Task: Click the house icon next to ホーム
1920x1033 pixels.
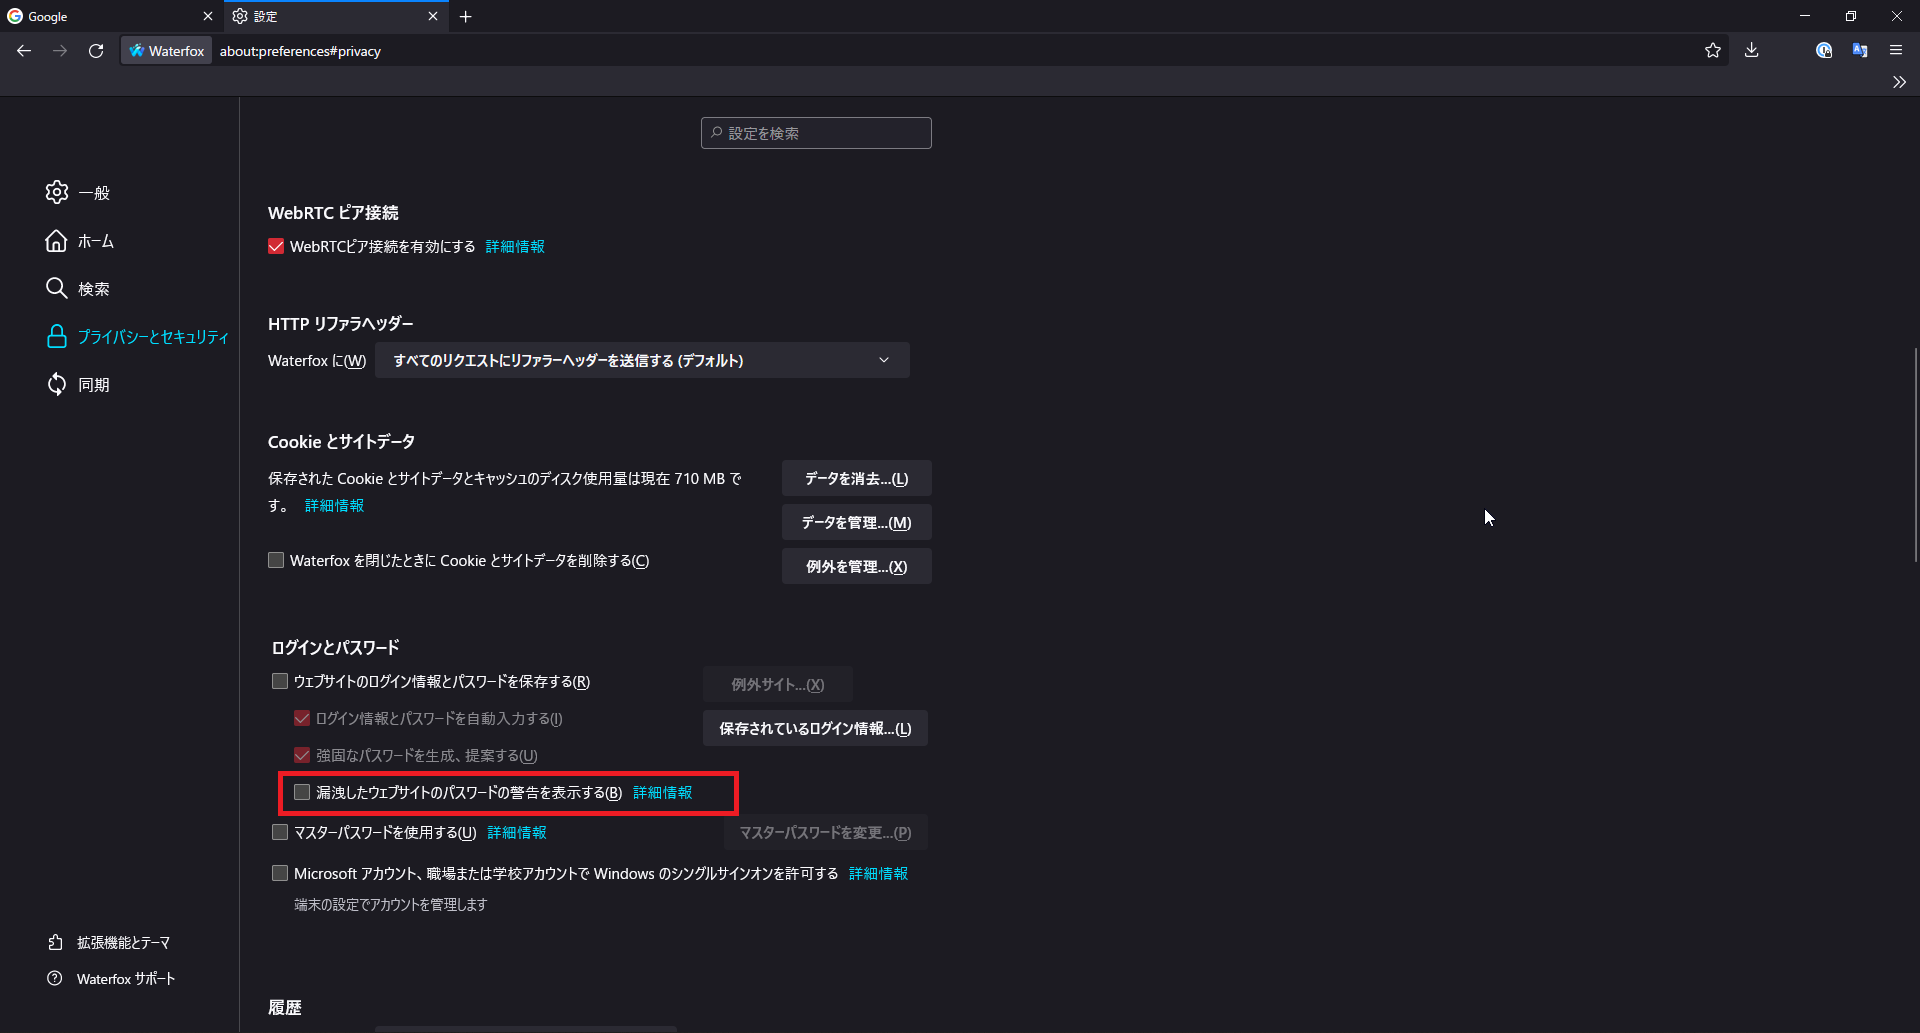Action: 57,240
